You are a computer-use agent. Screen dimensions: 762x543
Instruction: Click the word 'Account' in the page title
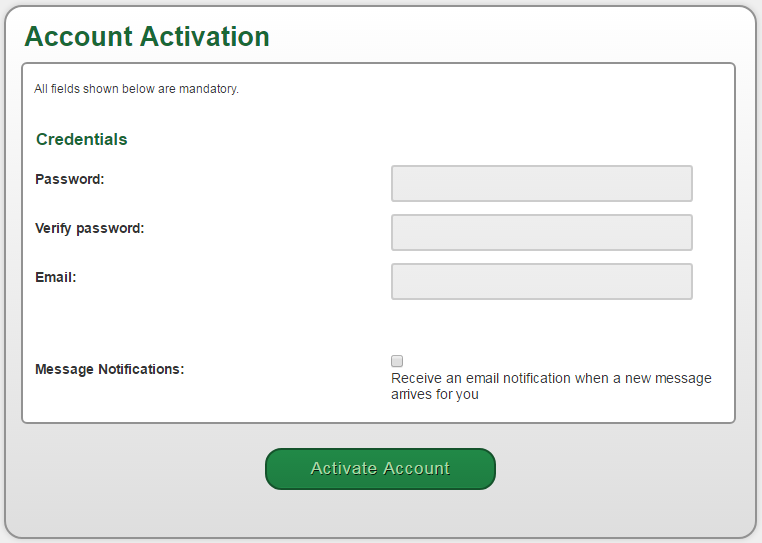79,36
